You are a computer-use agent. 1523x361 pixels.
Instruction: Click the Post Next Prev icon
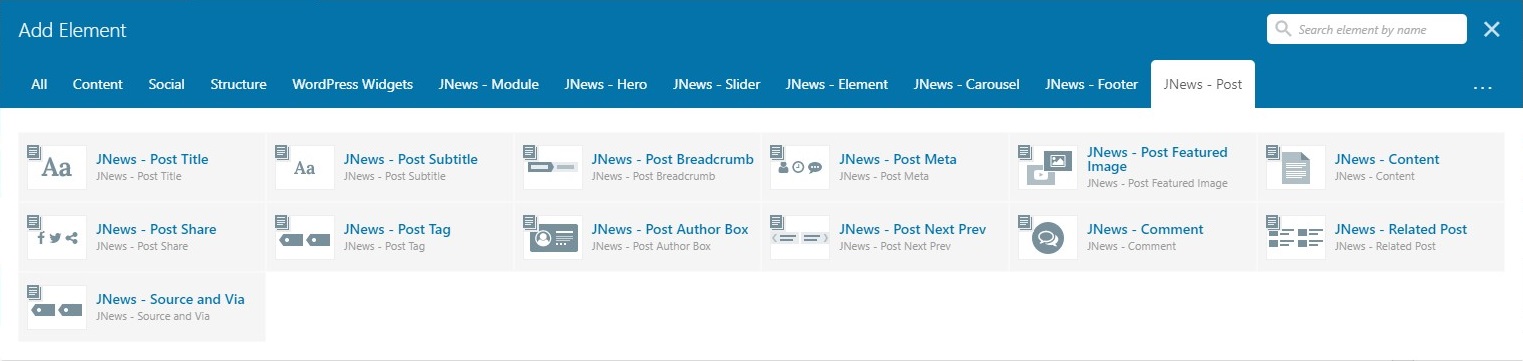pos(800,238)
